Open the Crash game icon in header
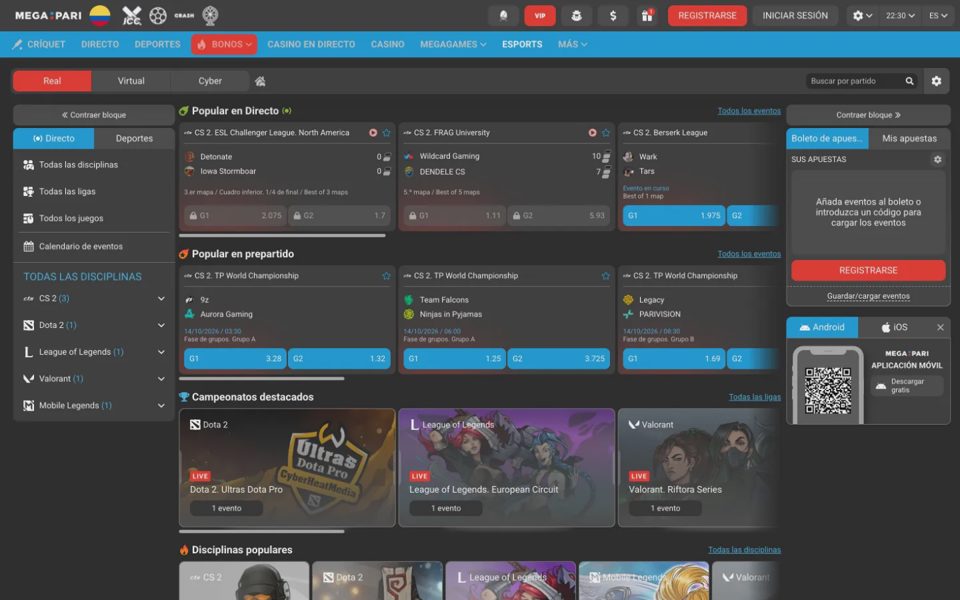960x600 pixels. pos(184,15)
